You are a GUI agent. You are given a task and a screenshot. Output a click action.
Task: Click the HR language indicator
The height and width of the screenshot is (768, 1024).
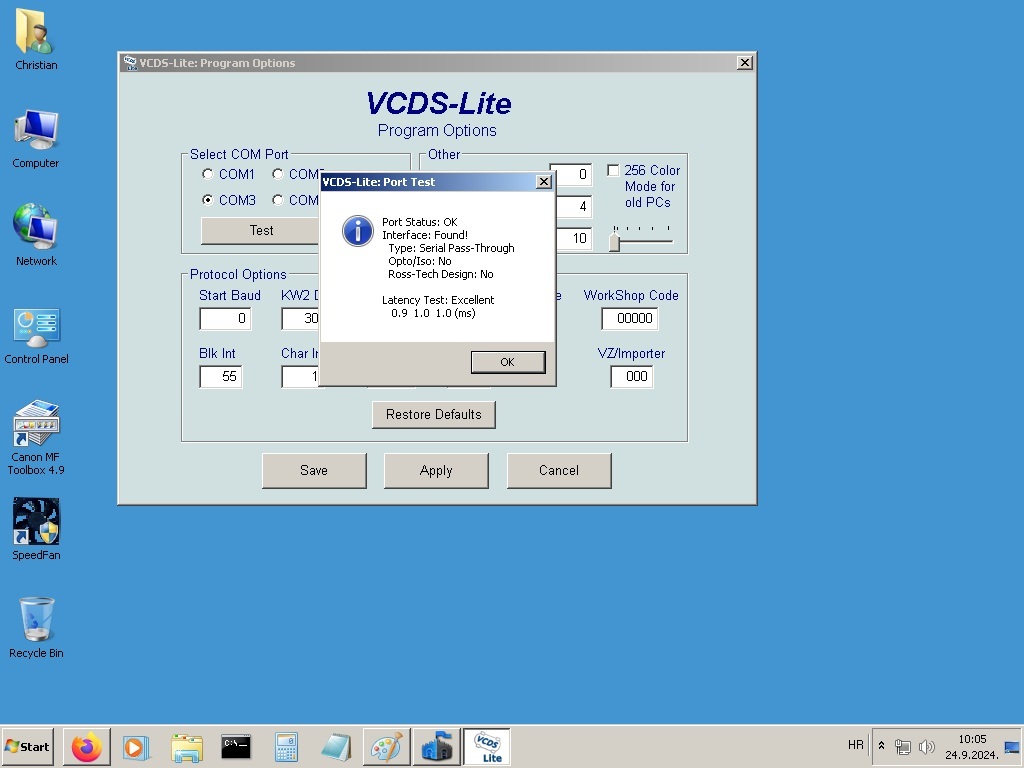point(856,745)
